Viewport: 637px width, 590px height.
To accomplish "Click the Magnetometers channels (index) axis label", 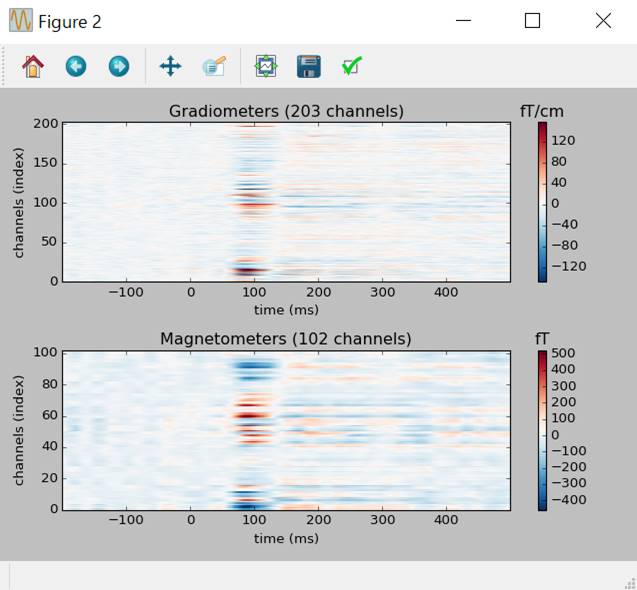I will [x=19, y=430].
